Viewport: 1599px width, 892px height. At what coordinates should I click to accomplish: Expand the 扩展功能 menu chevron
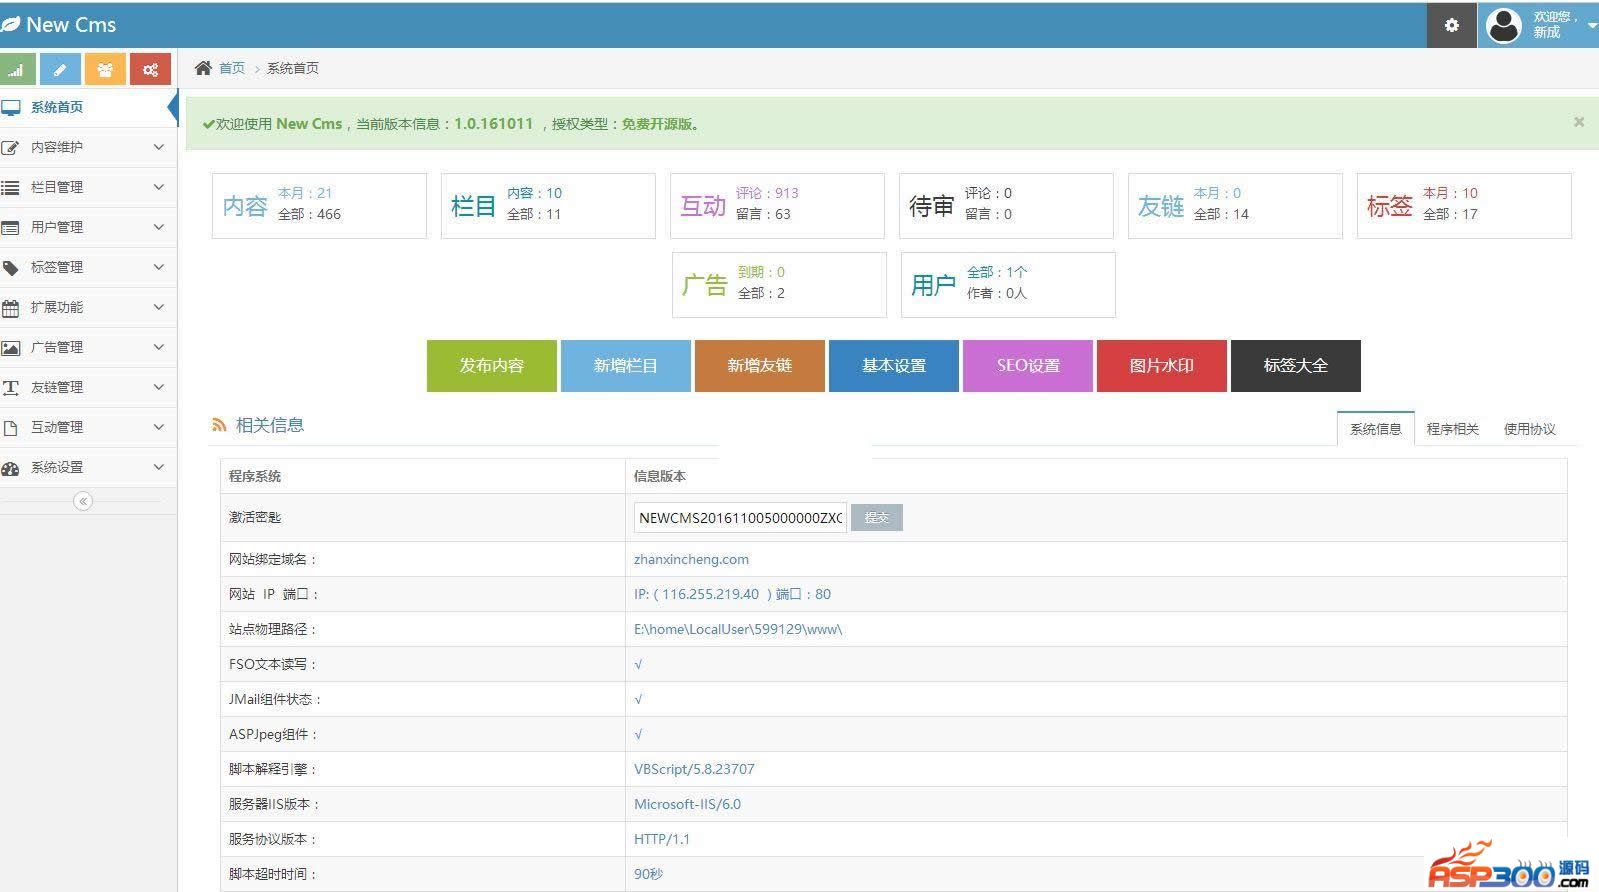click(x=158, y=307)
